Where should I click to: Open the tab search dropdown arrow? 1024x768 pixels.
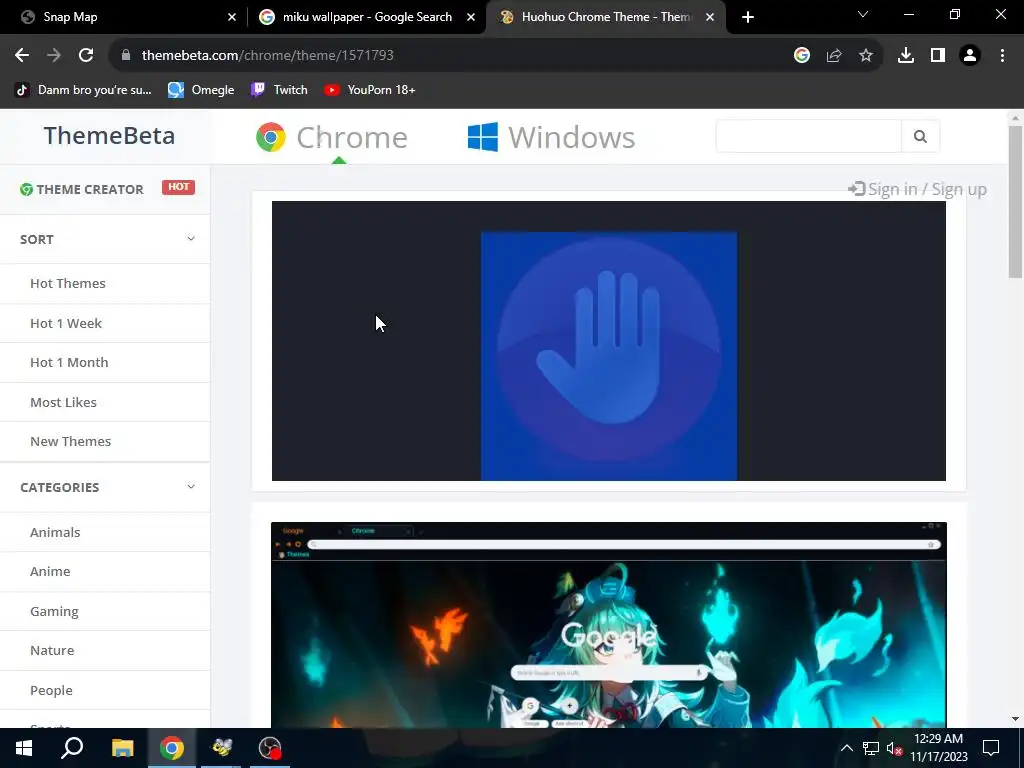pyautogui.click(x=863, y=14)
